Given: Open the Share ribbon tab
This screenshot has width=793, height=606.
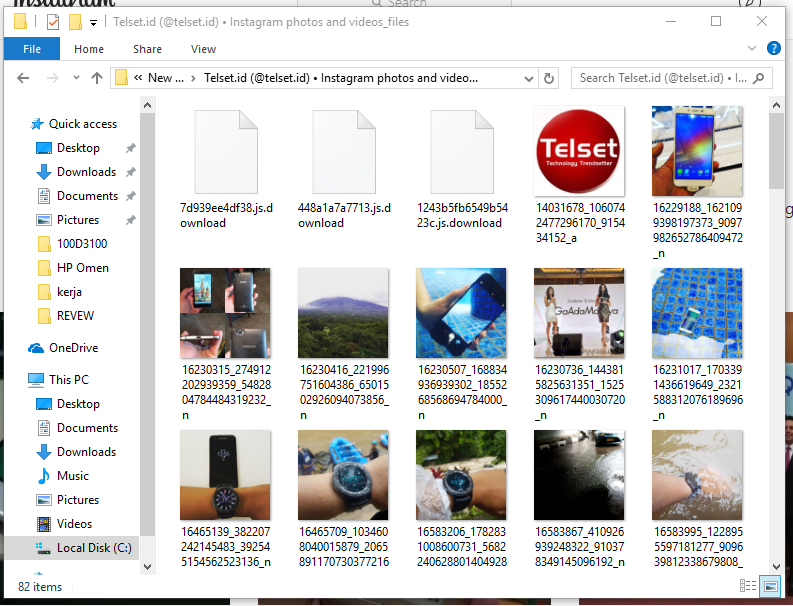Looking at the screenshot, I should (147, 49).
